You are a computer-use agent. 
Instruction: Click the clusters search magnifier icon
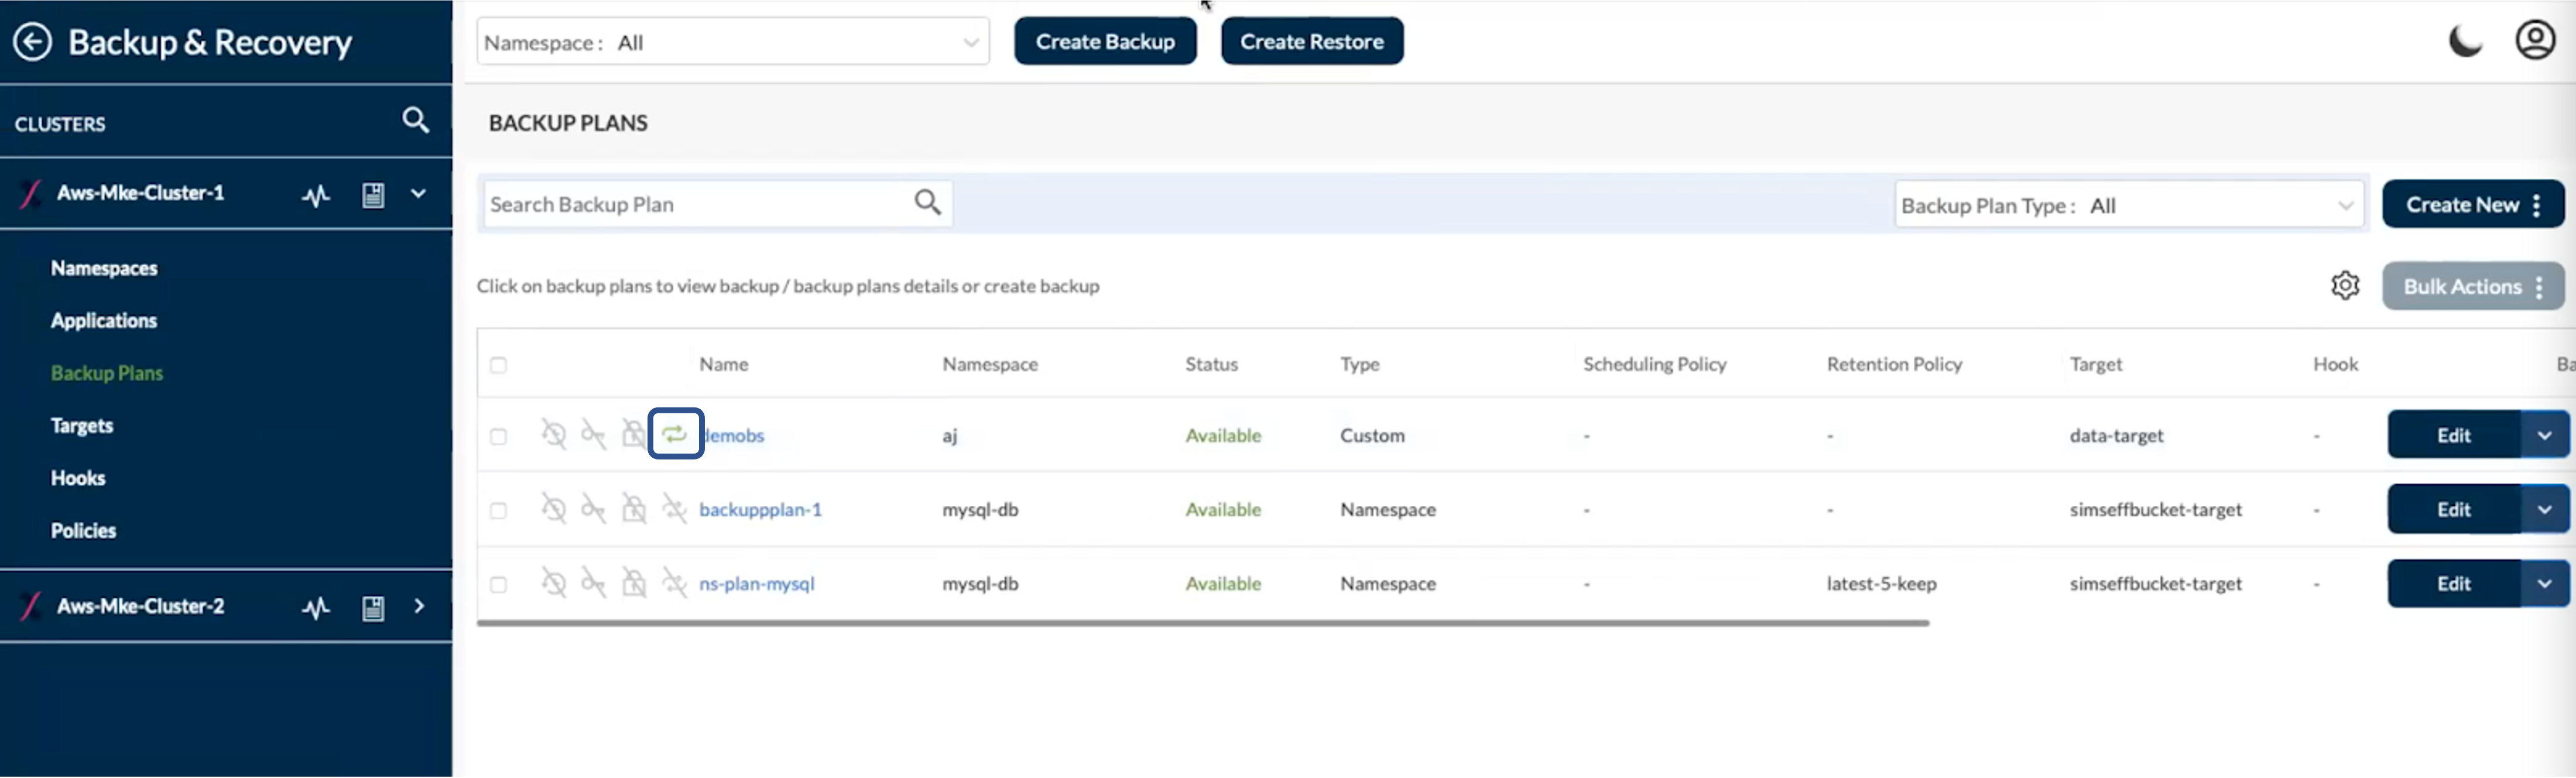(415, 121)
